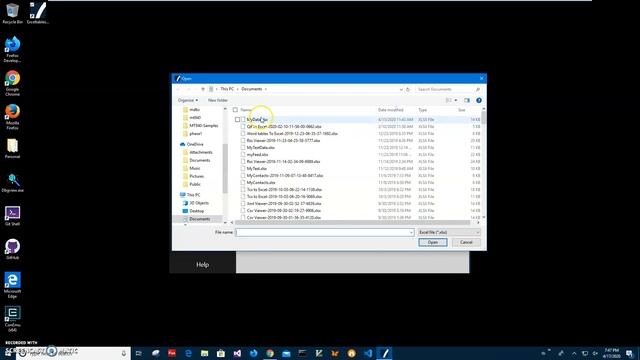Expand the address bar previous locations arrow
The image size is (640, 360).
point(401,89)
